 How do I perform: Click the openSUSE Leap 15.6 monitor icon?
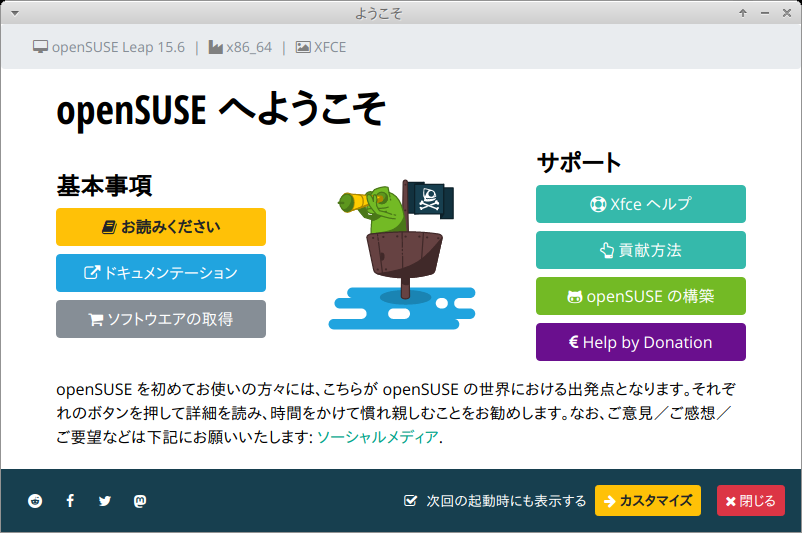40,47
